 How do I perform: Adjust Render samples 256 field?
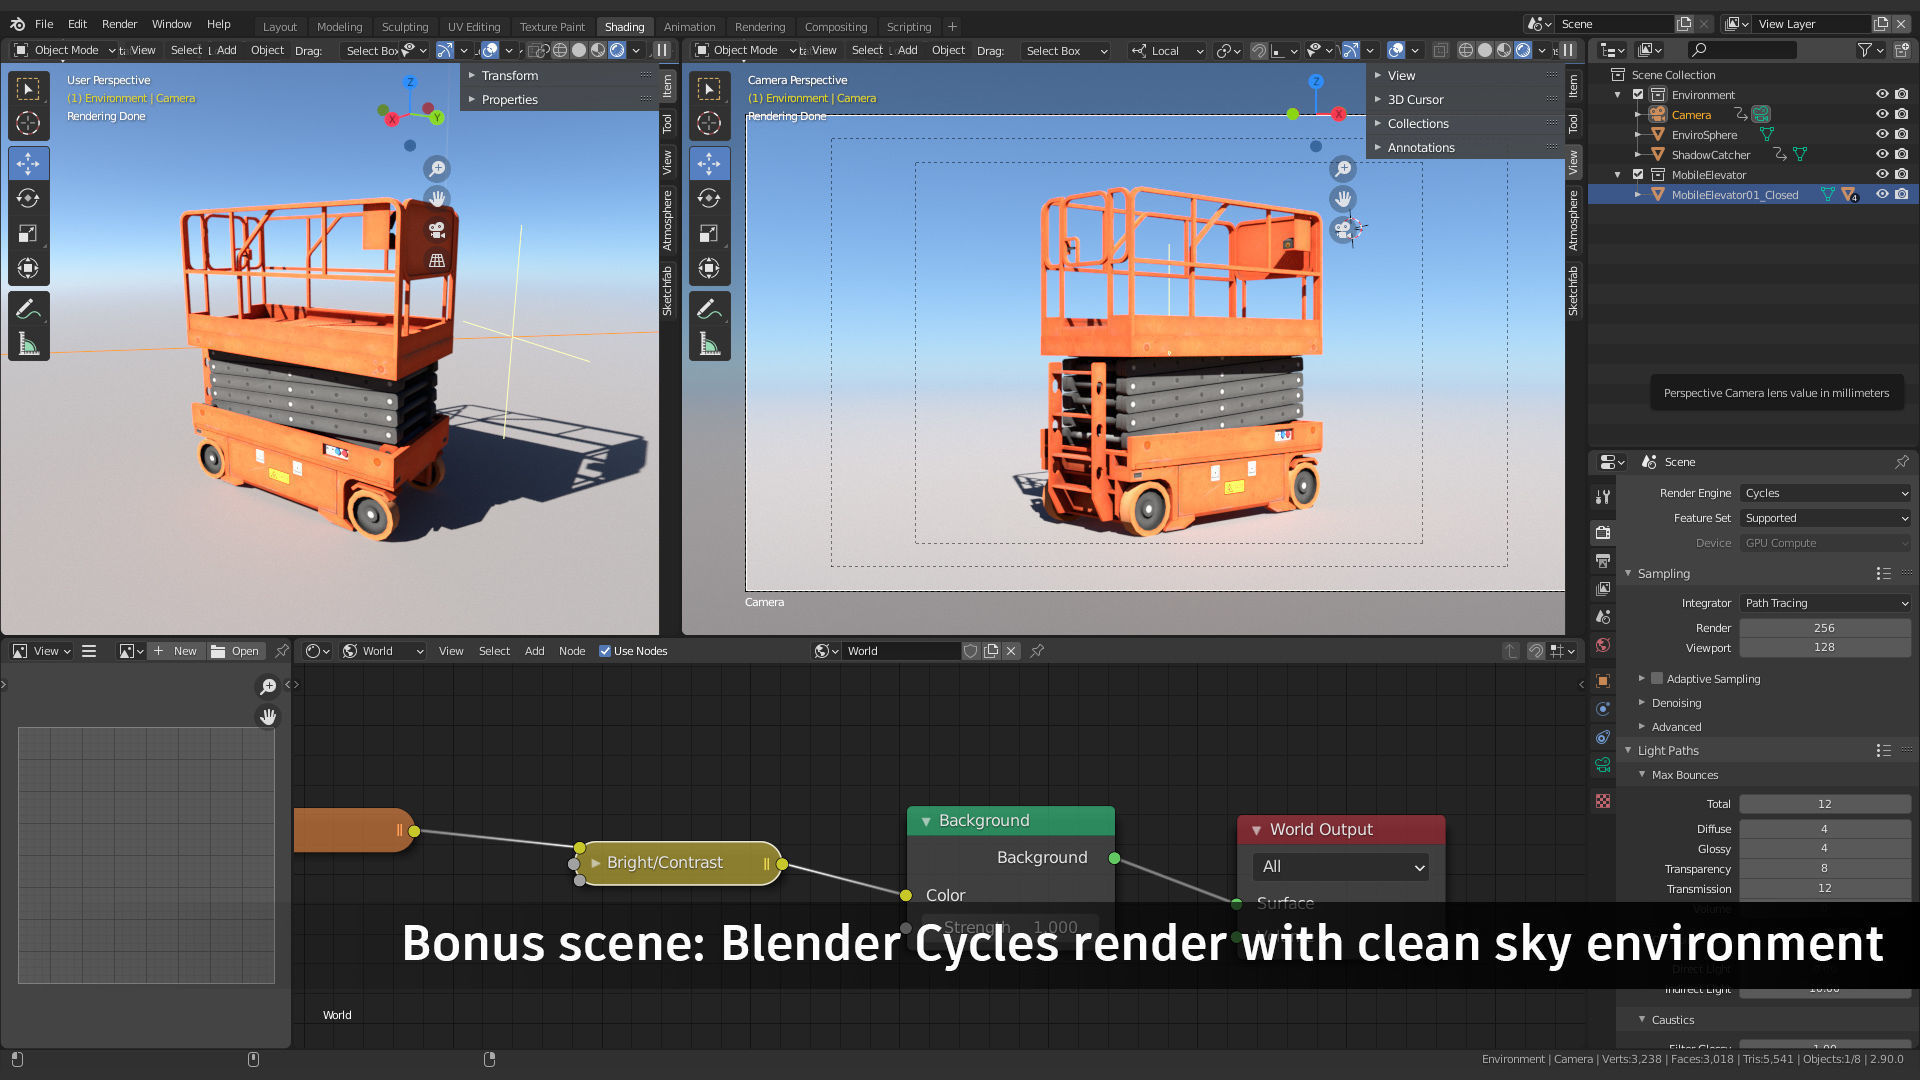[1825, 628]
